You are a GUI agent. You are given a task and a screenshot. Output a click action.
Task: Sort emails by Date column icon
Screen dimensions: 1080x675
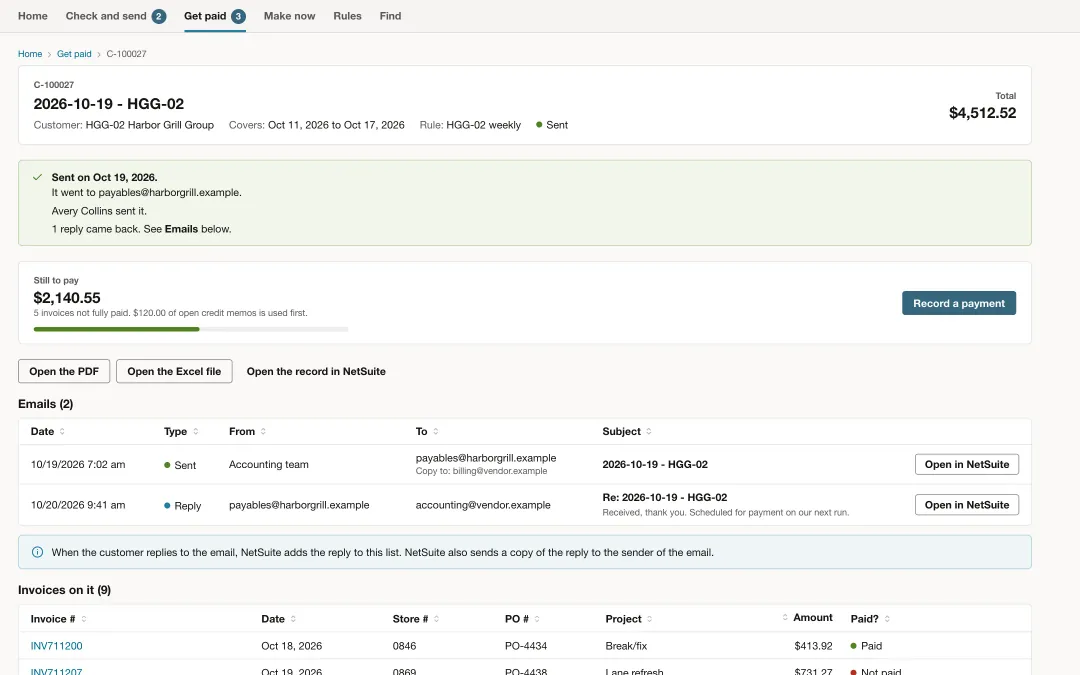(x=62, y=431)
